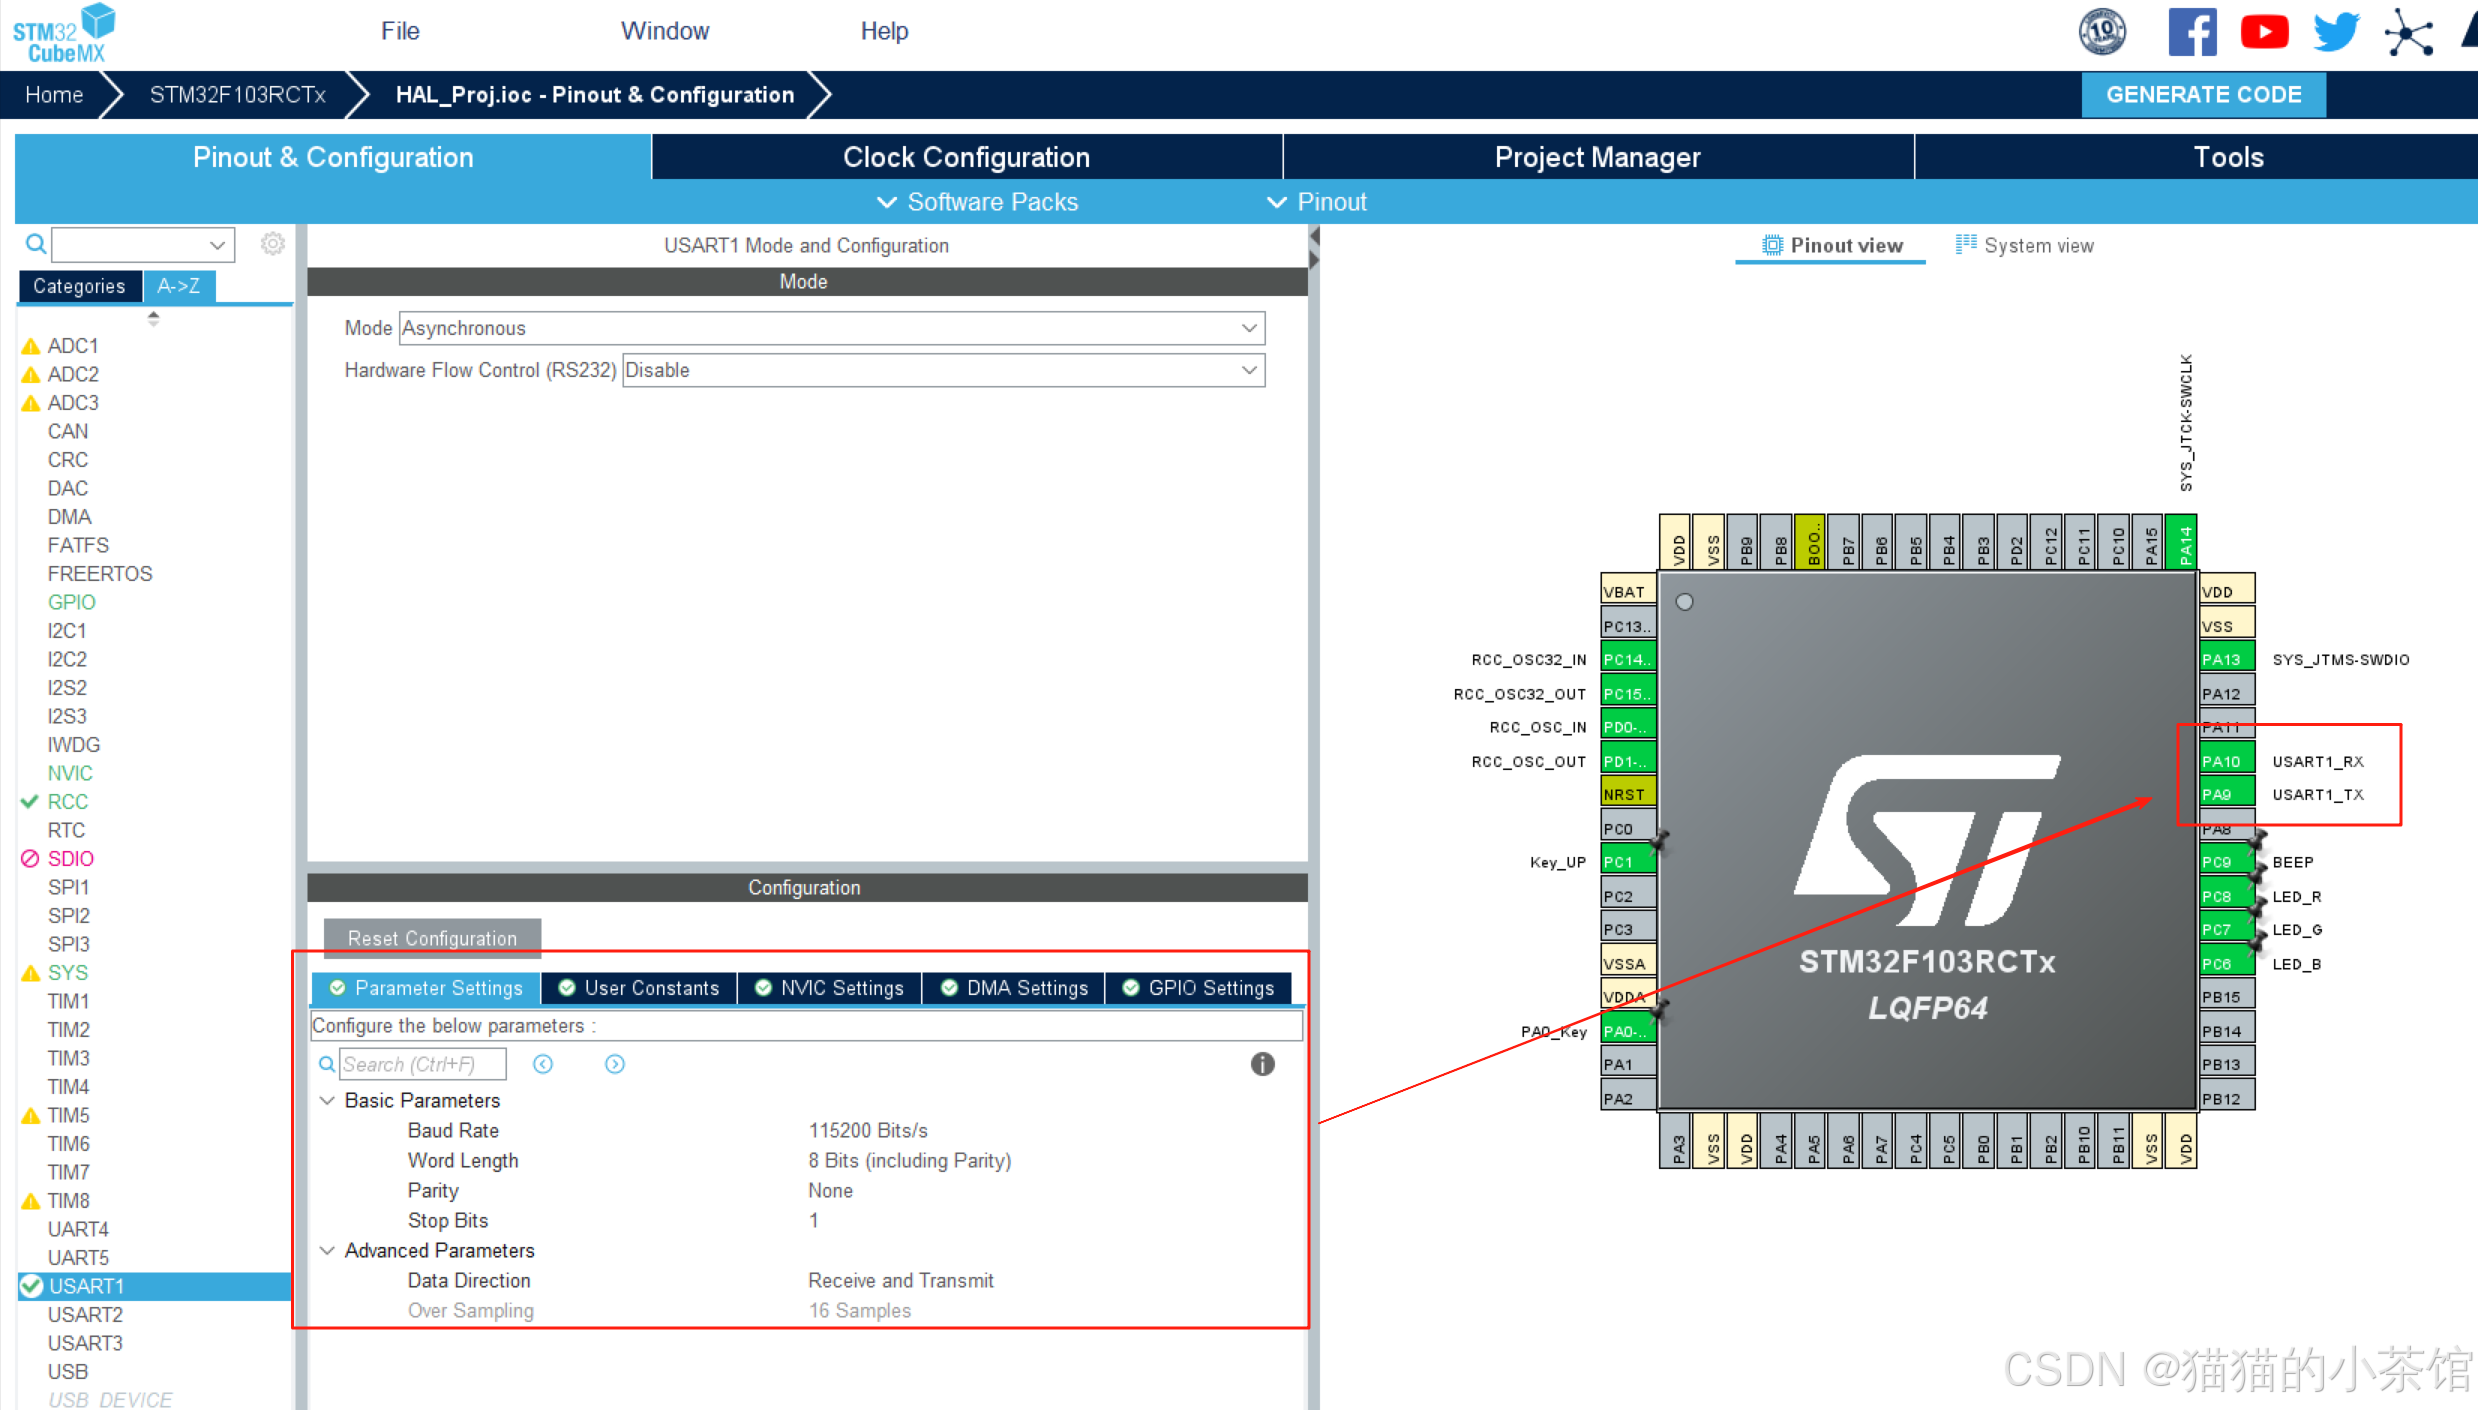Select the BOOT0 pin

click(1811, 541)
